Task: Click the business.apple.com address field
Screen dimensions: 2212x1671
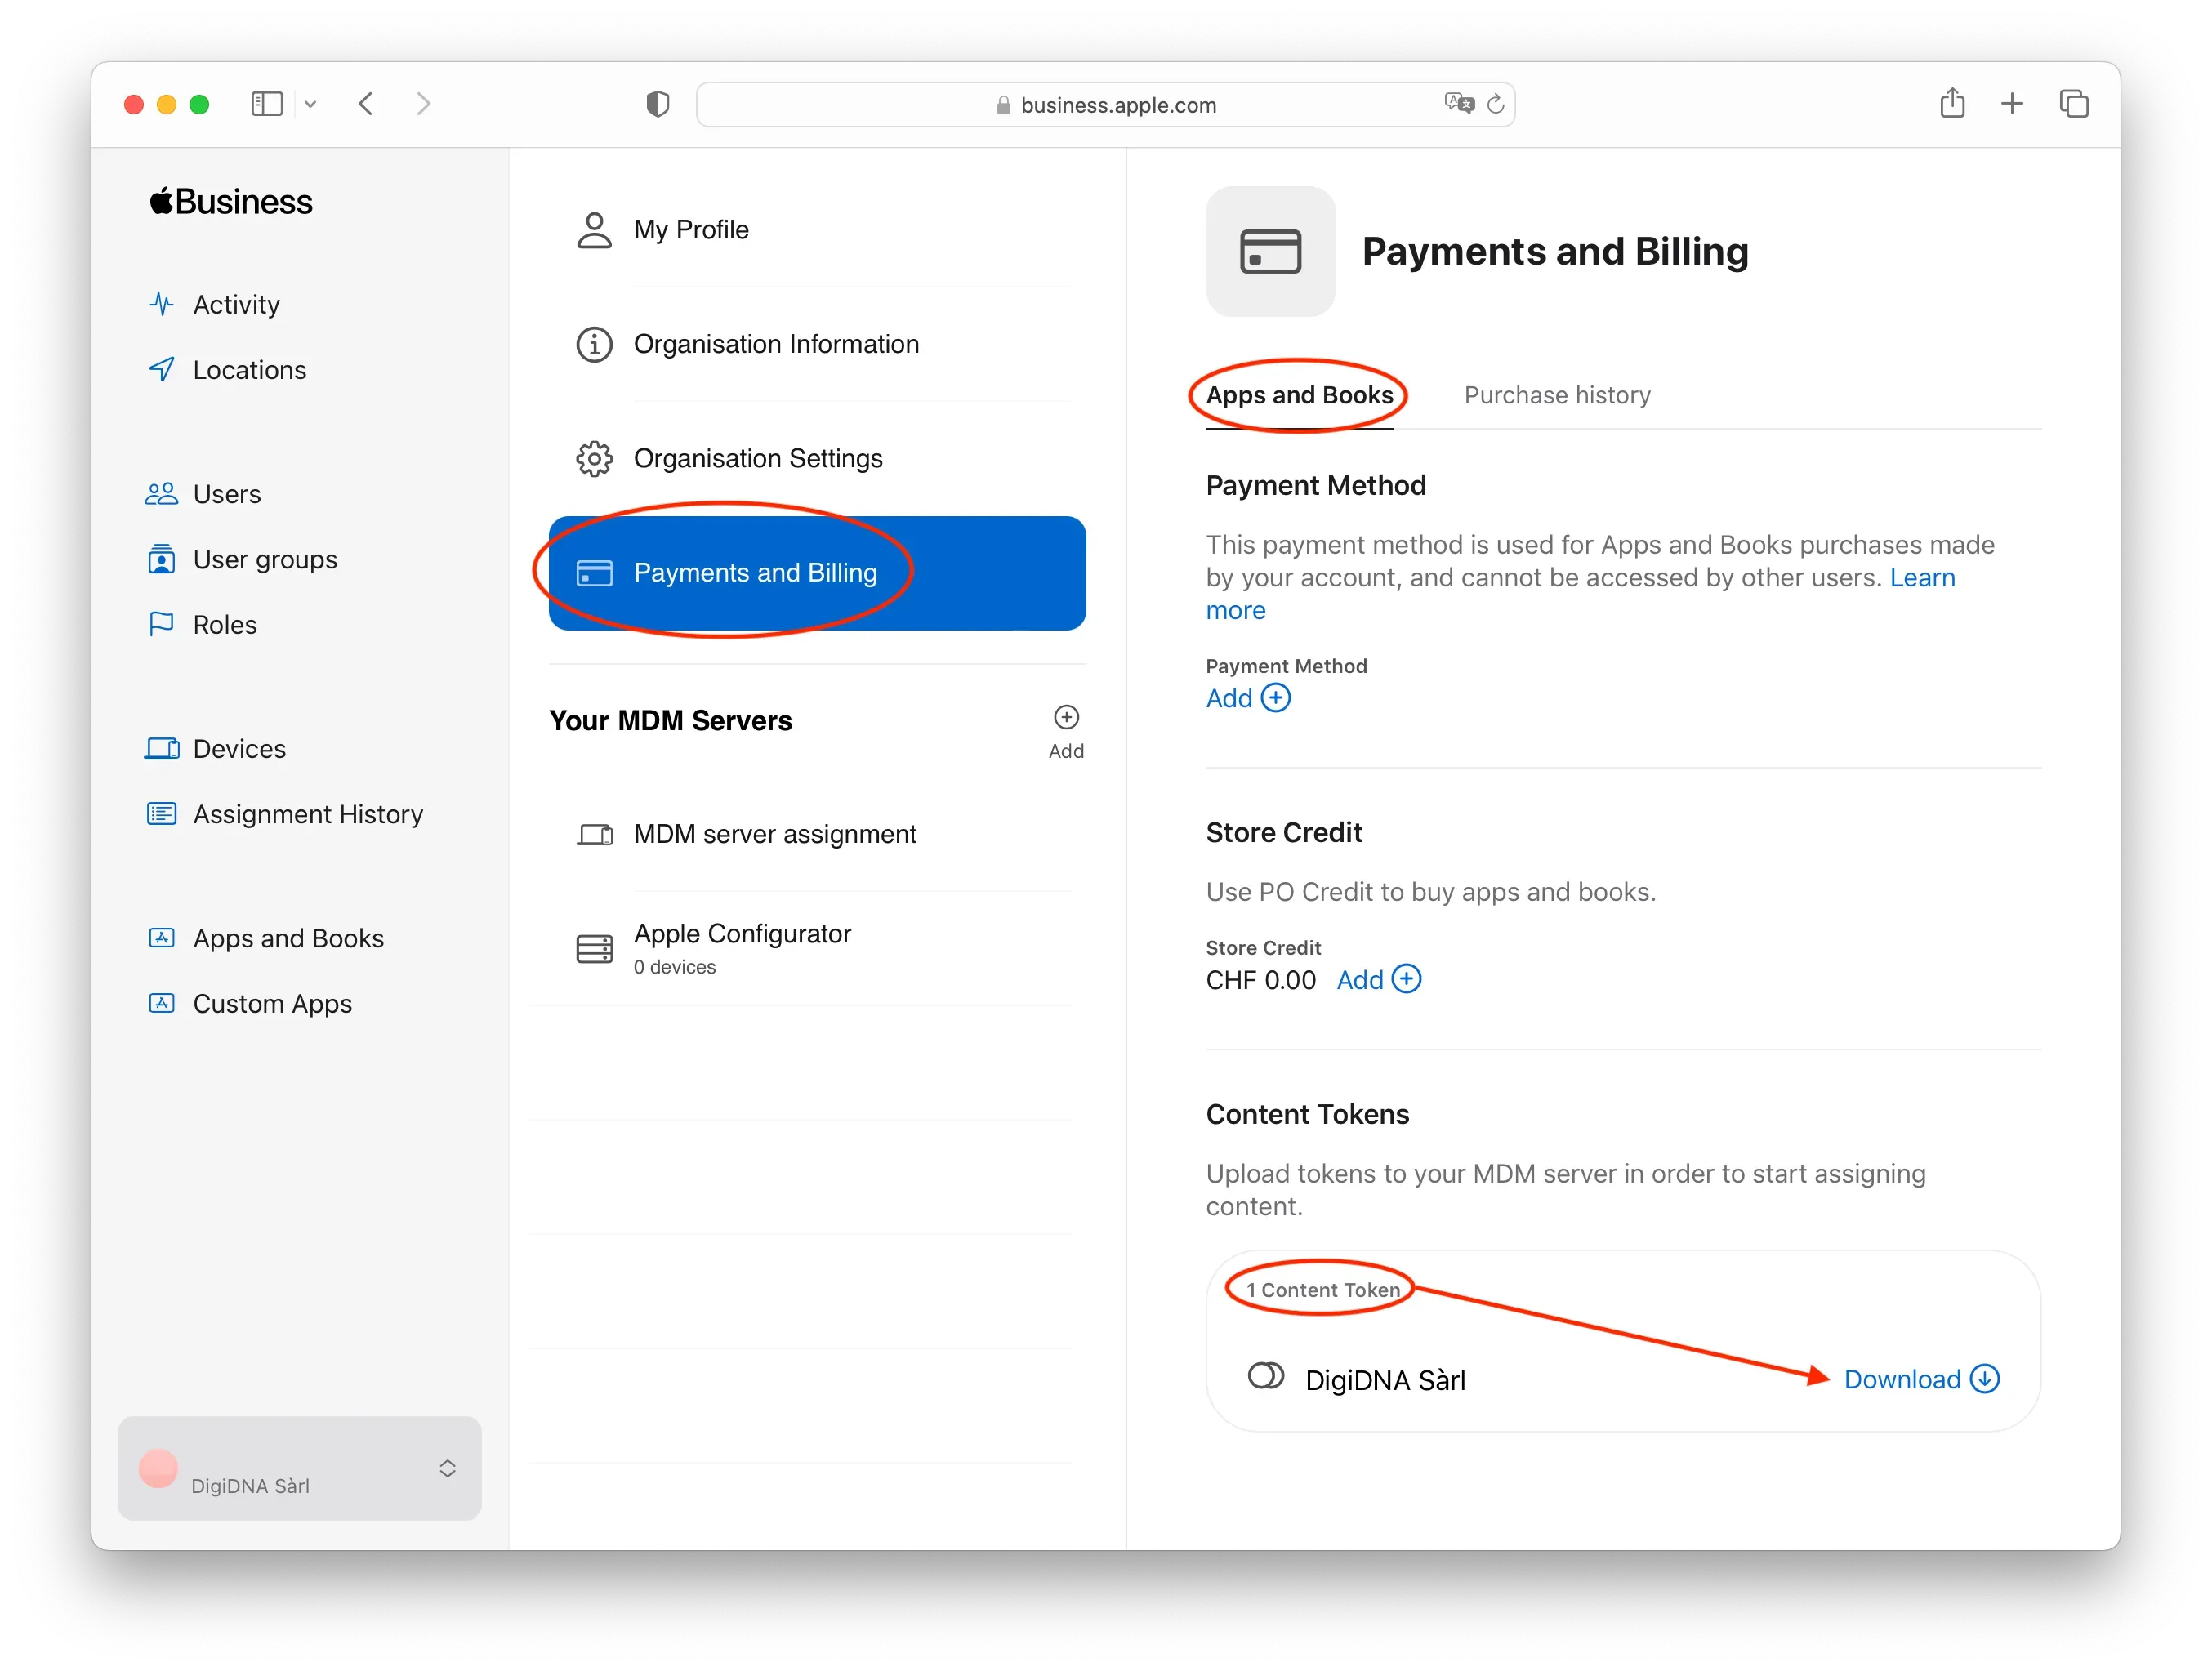Action: (1117, 105)
